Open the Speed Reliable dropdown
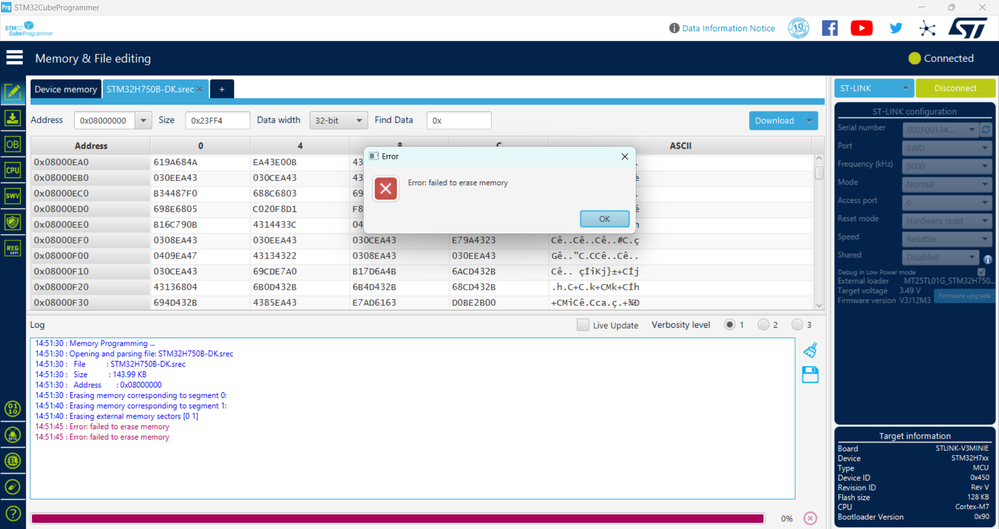Image resolution: width=999 pixels, height=529 pixels. click(947, 239)
